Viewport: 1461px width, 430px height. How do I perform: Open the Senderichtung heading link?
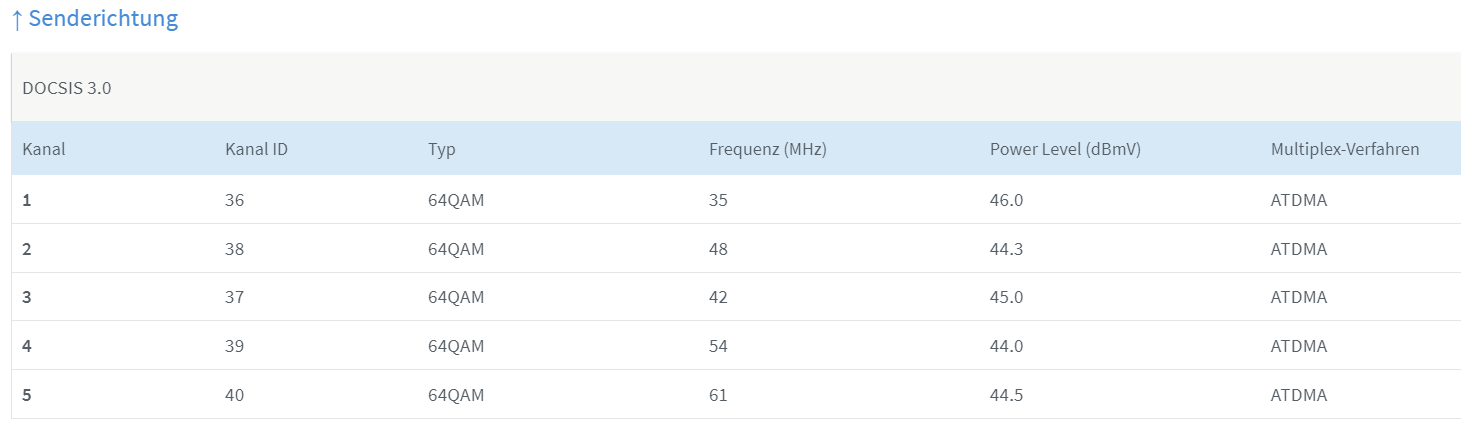[x=103, y=19]
